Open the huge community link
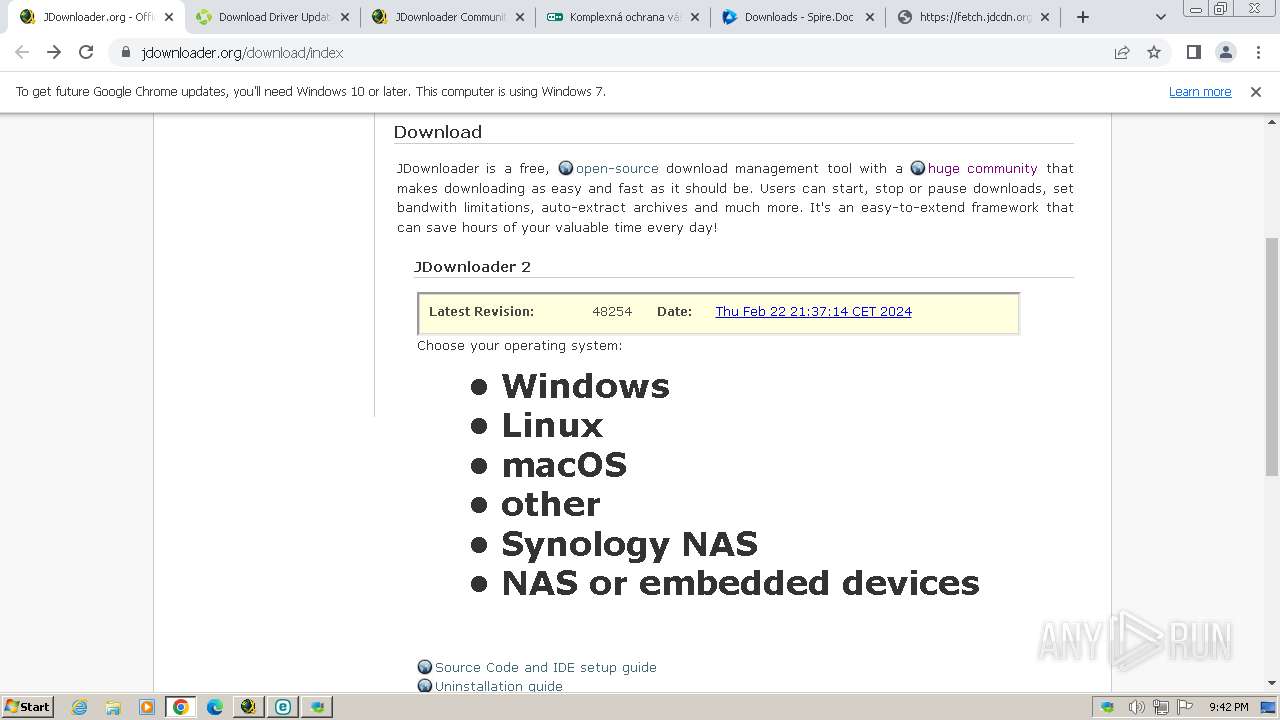The height and width of the screenshot is (720, 1280). [x=982, y=168]
